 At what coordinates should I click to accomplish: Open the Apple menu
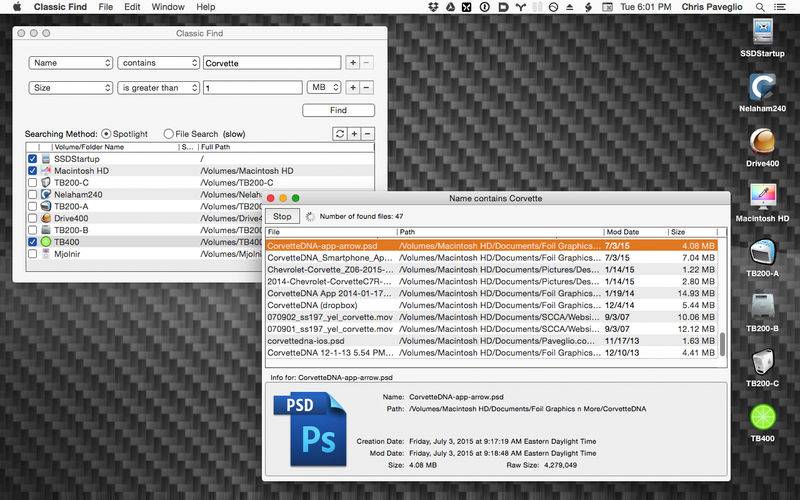(17, 7)
